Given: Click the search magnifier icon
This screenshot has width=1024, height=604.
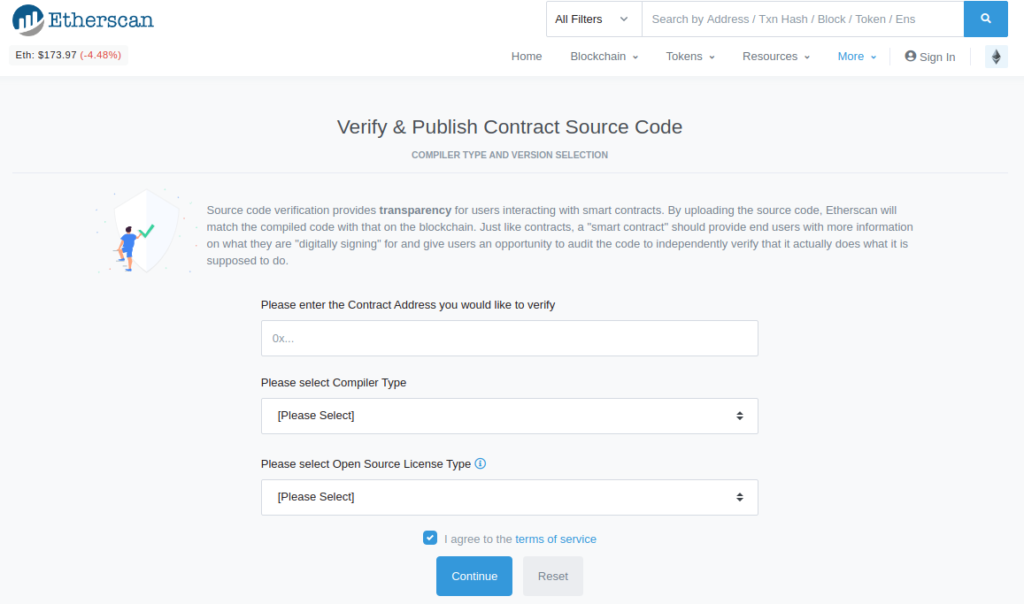Looking at the screenshot, I should pyautogui.click(x=985, y=18).
